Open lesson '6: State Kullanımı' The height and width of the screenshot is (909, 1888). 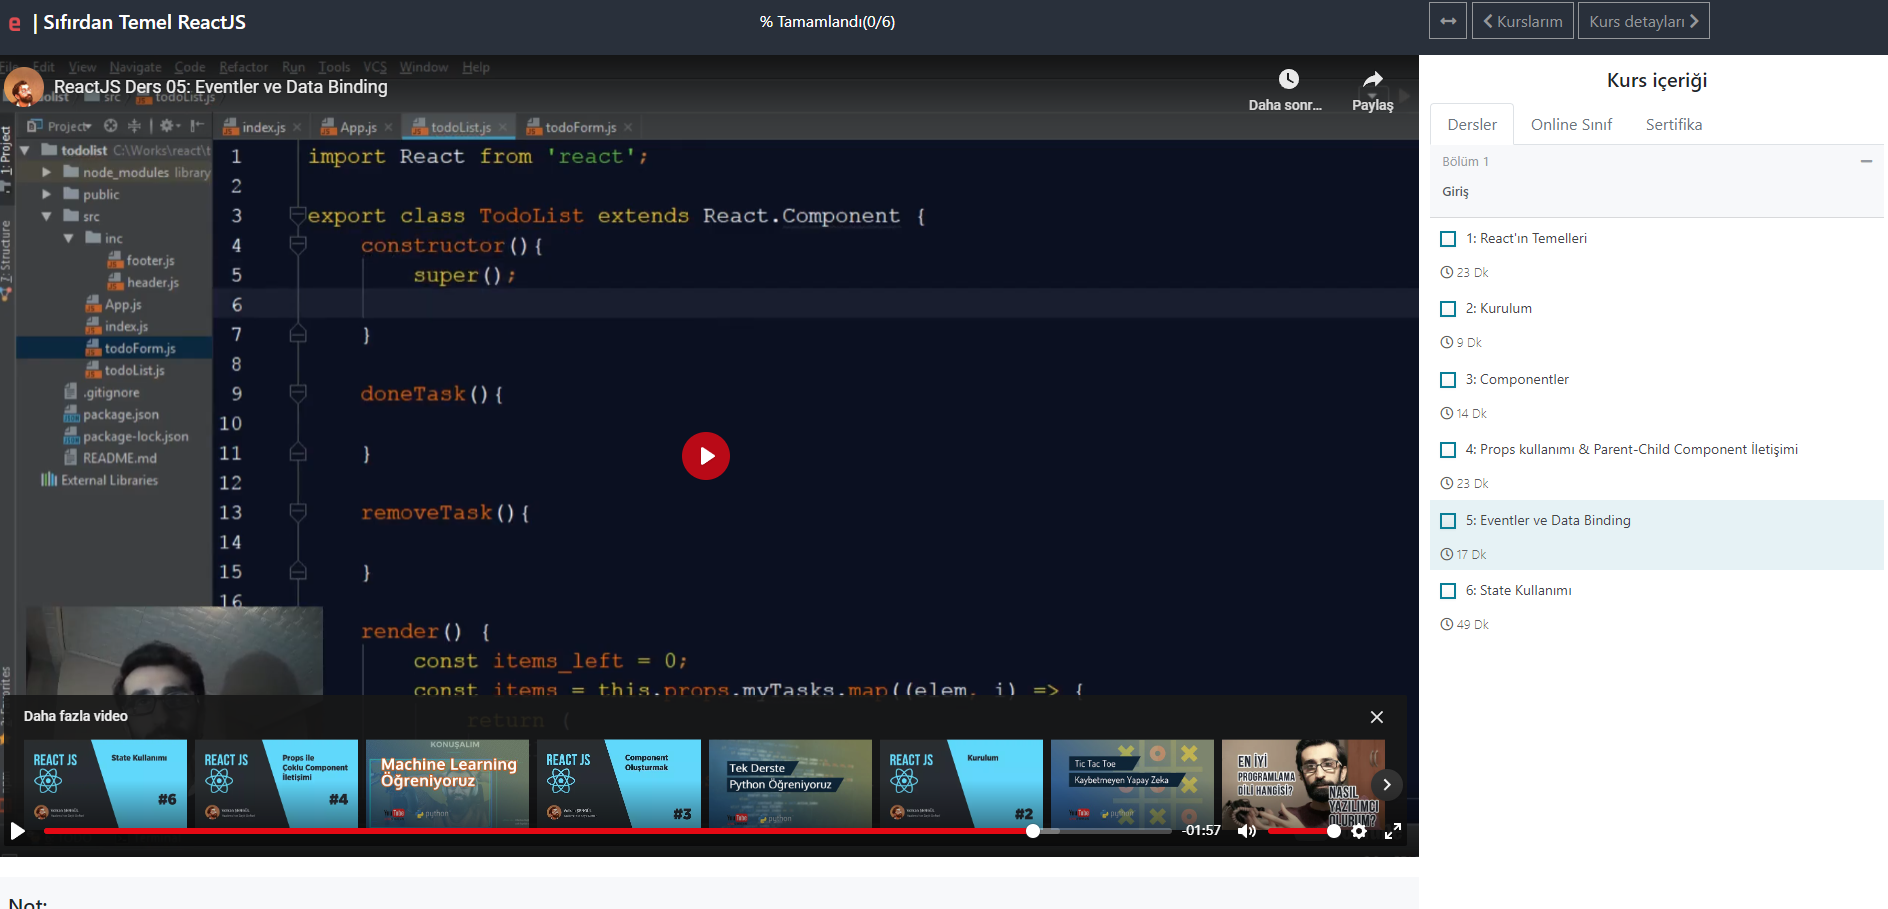[1518, 591]
